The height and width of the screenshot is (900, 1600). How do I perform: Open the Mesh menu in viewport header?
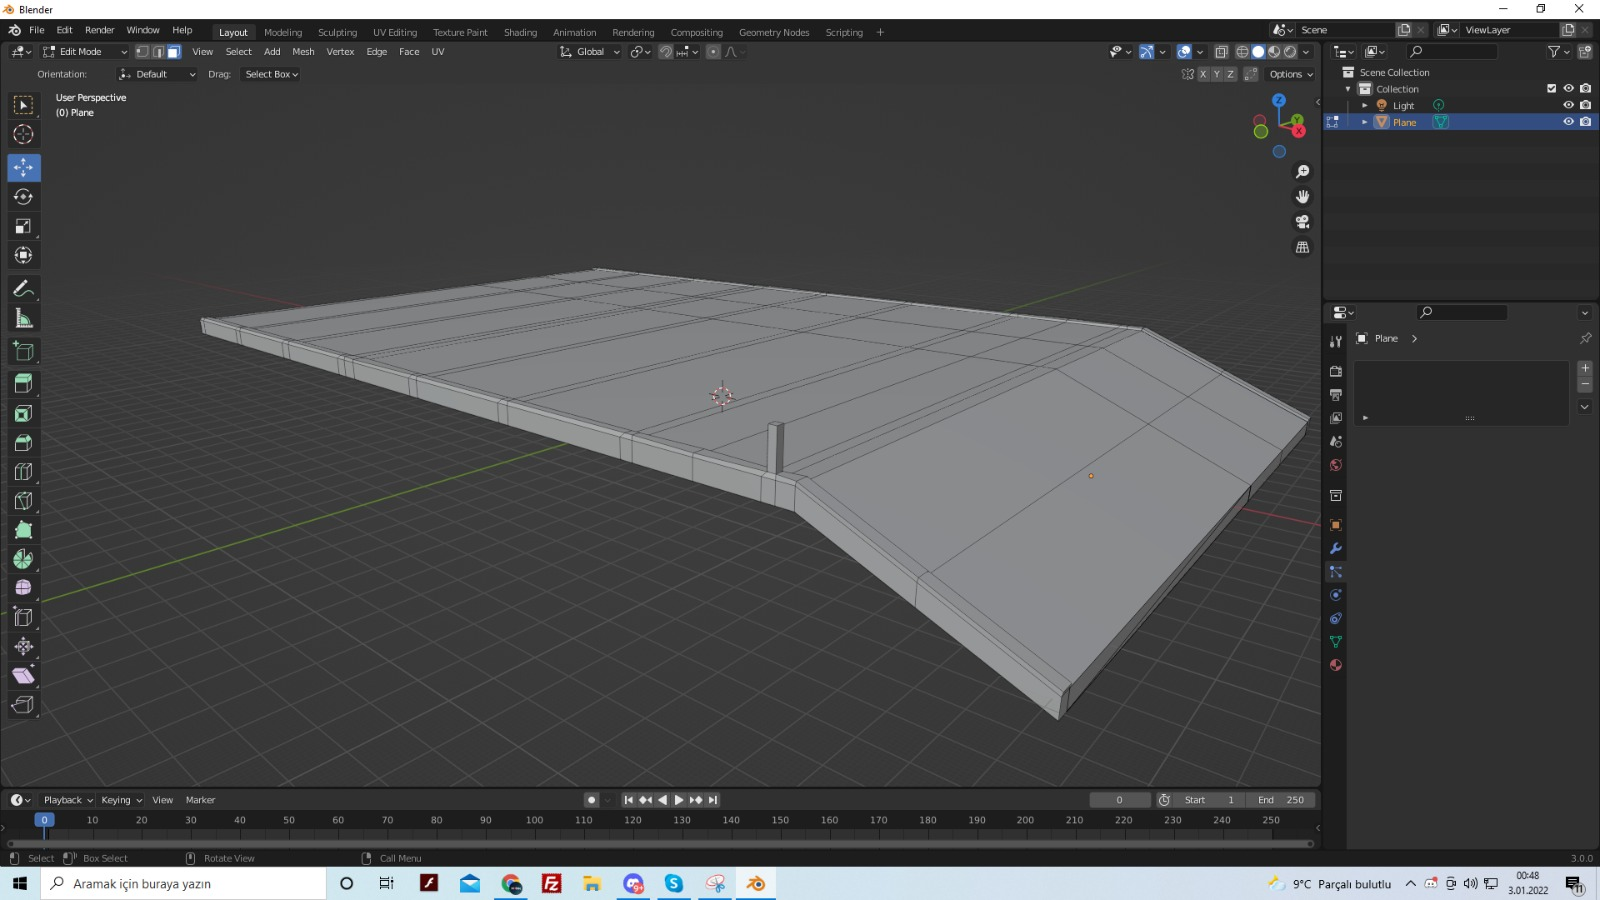[303, 52]
